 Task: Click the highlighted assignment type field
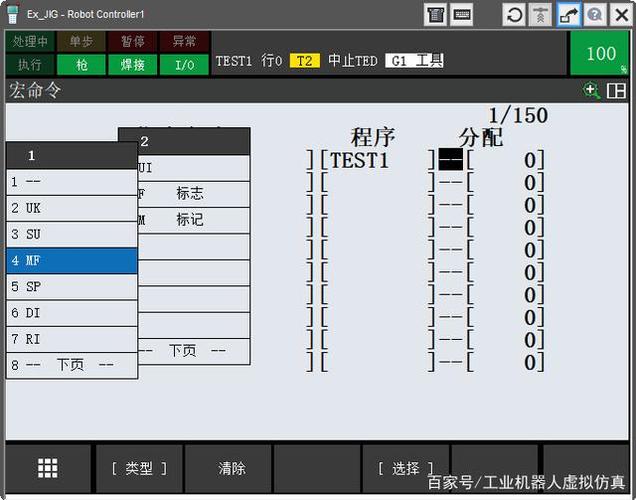451,159
